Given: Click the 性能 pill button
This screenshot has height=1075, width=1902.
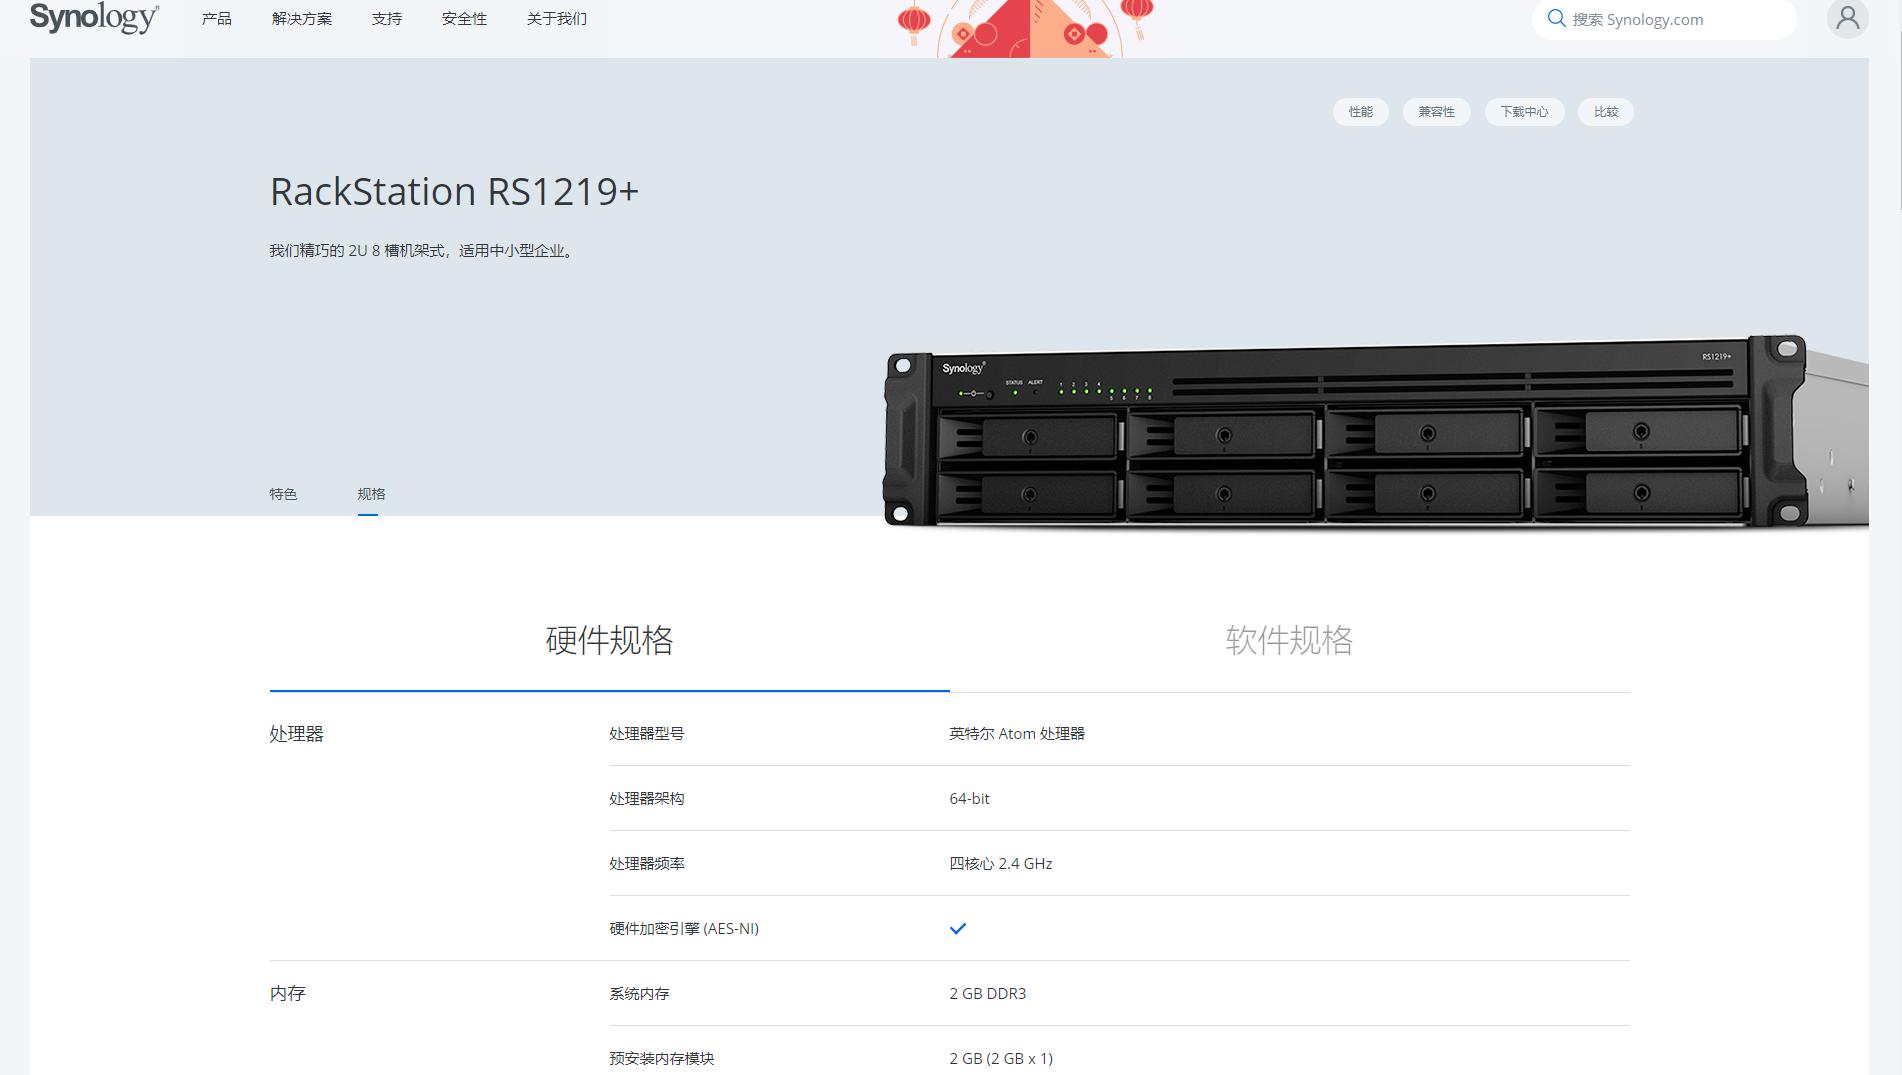Looking at the screenshot, I should pyautogui.click(x=1360, y=112).
